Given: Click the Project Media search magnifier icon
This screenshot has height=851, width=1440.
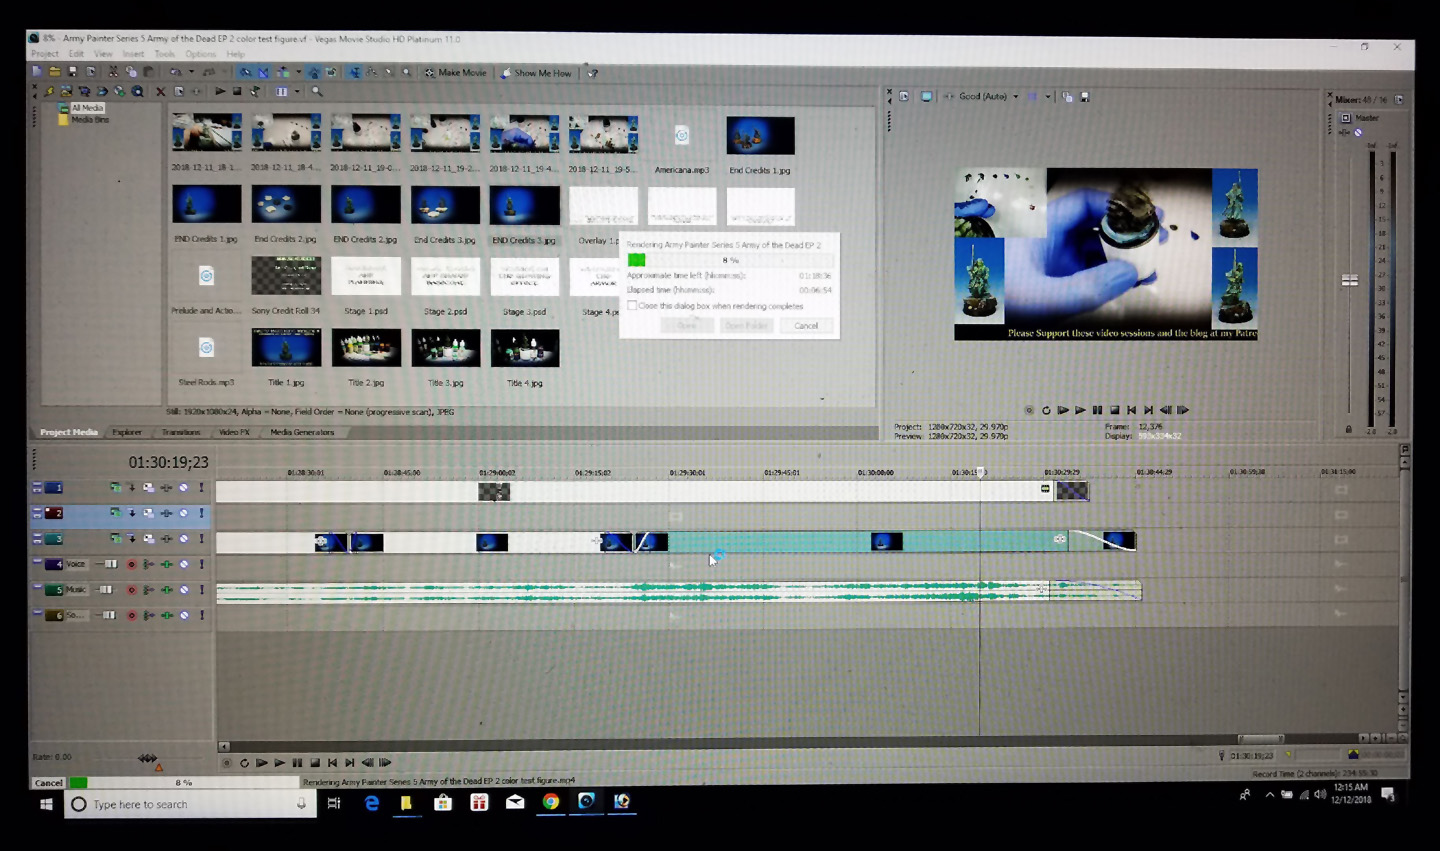Looking at the screenshot, I should coord(317,91).
